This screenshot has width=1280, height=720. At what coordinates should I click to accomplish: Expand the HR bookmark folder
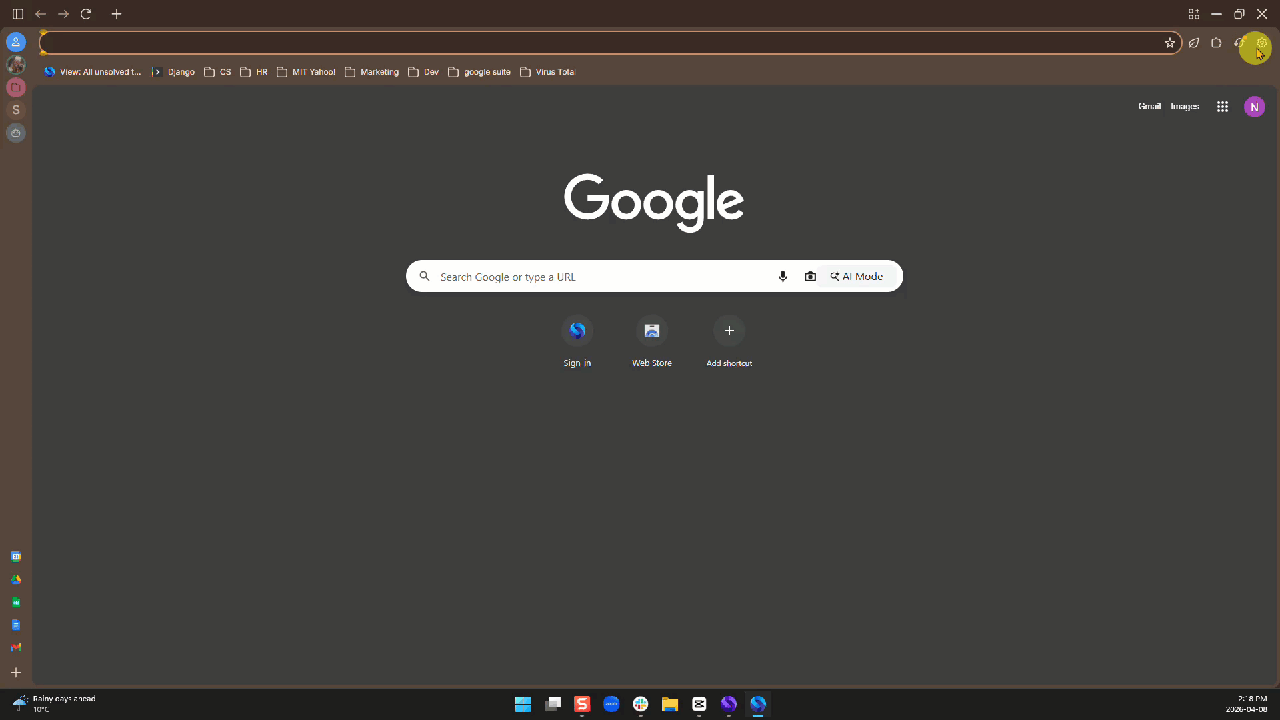[254, 72]
